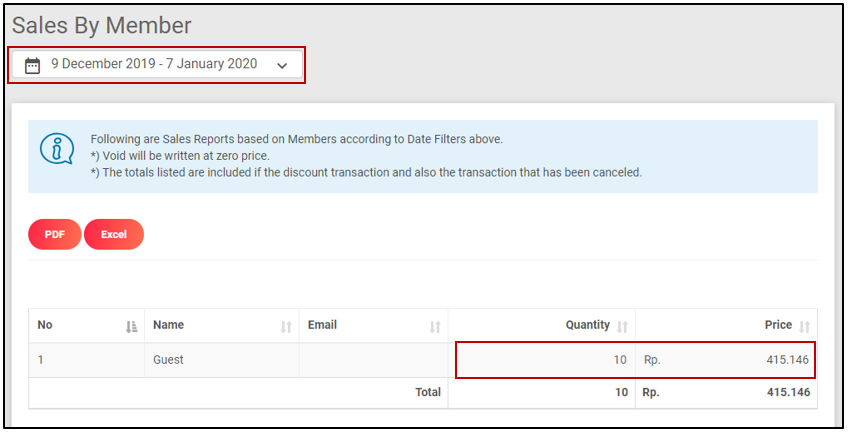Select the Name column header label
Viewport: 848px width, 433px height.
click(168, 325)
